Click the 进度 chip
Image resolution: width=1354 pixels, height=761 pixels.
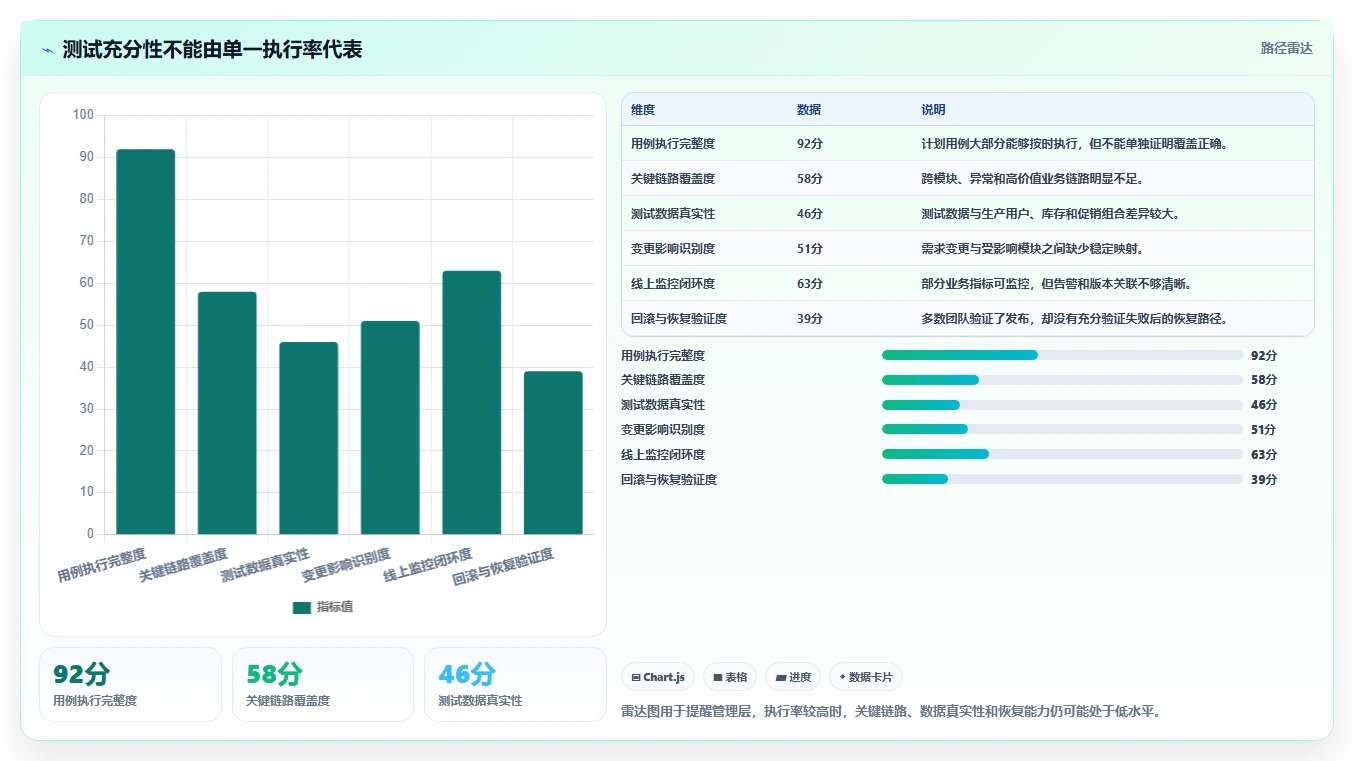point(793,677)
